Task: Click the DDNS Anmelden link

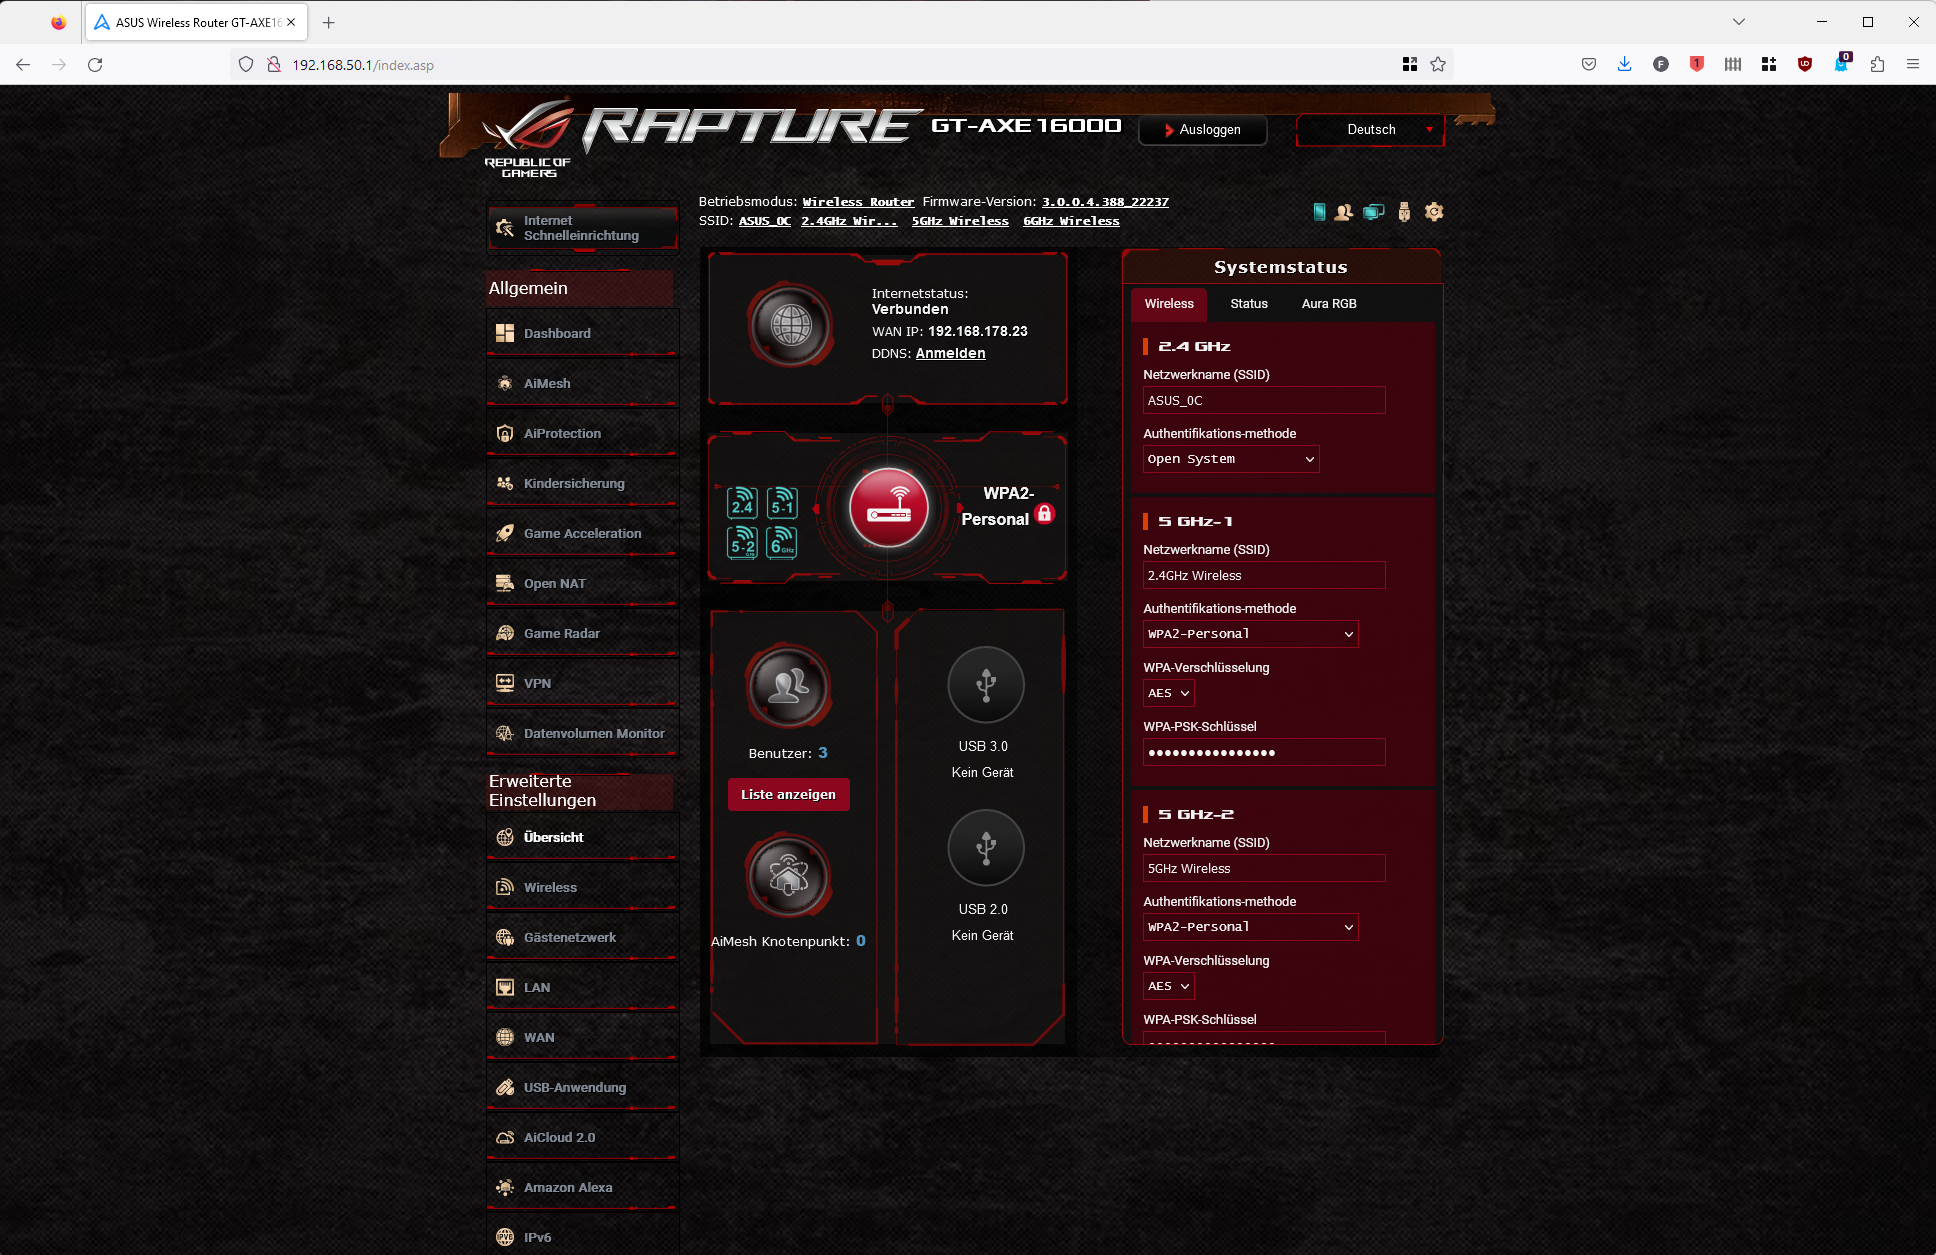Action: click(x=950, y=354)
